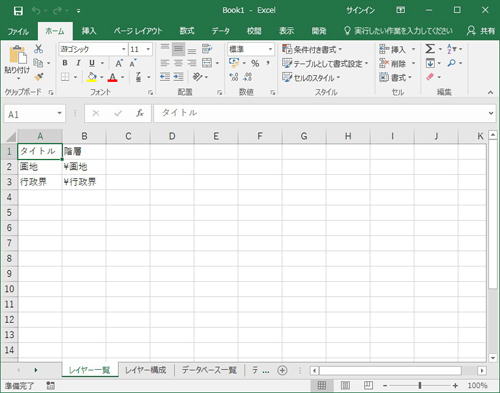
Task: Toggle Italic formatting
Action: coord(78,63)
